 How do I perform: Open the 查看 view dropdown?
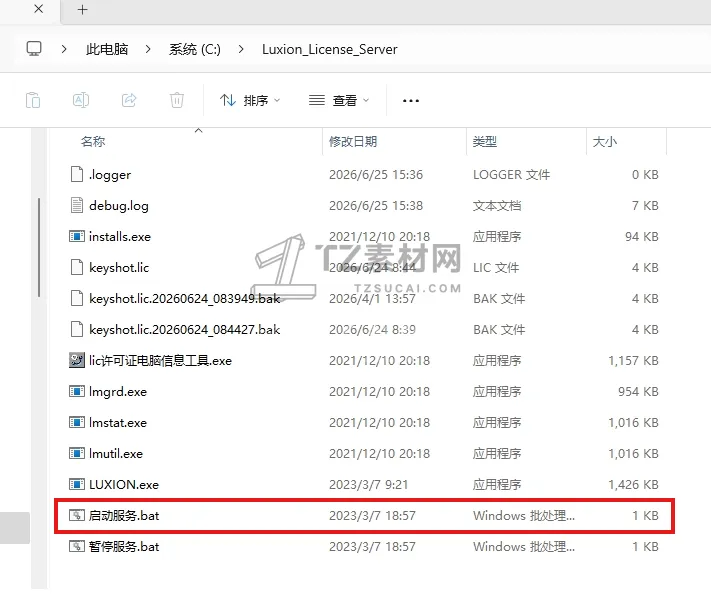[x=339, y=100]
